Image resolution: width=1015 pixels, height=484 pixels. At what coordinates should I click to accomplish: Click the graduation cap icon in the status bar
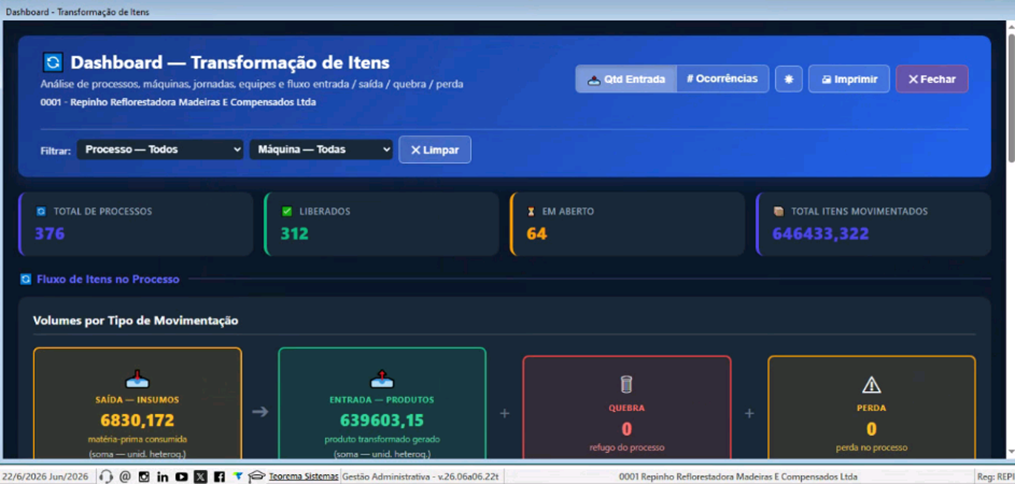tap(257, 476)
